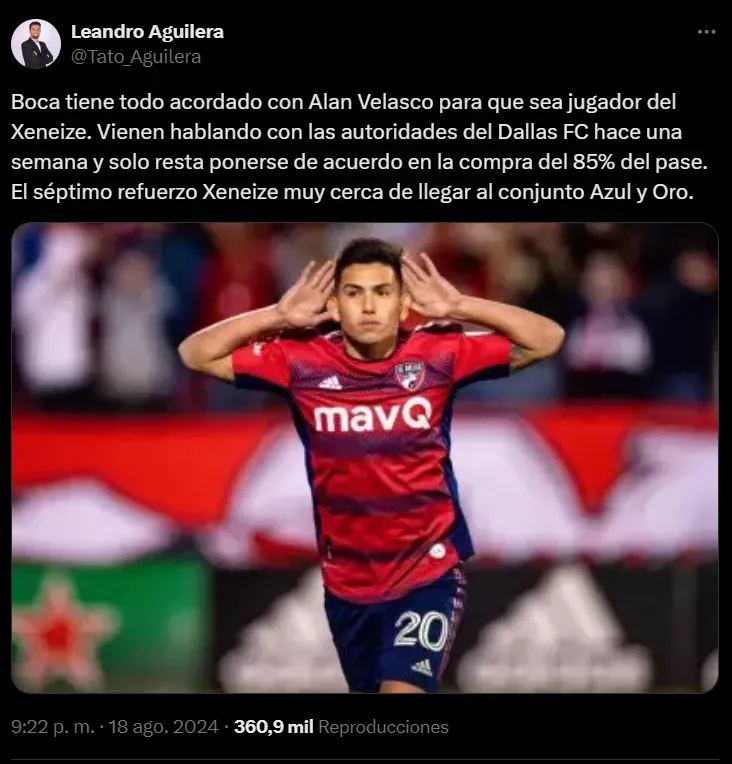
Task: Click the 18 ago. 2024 date
Action: [163, 726]
